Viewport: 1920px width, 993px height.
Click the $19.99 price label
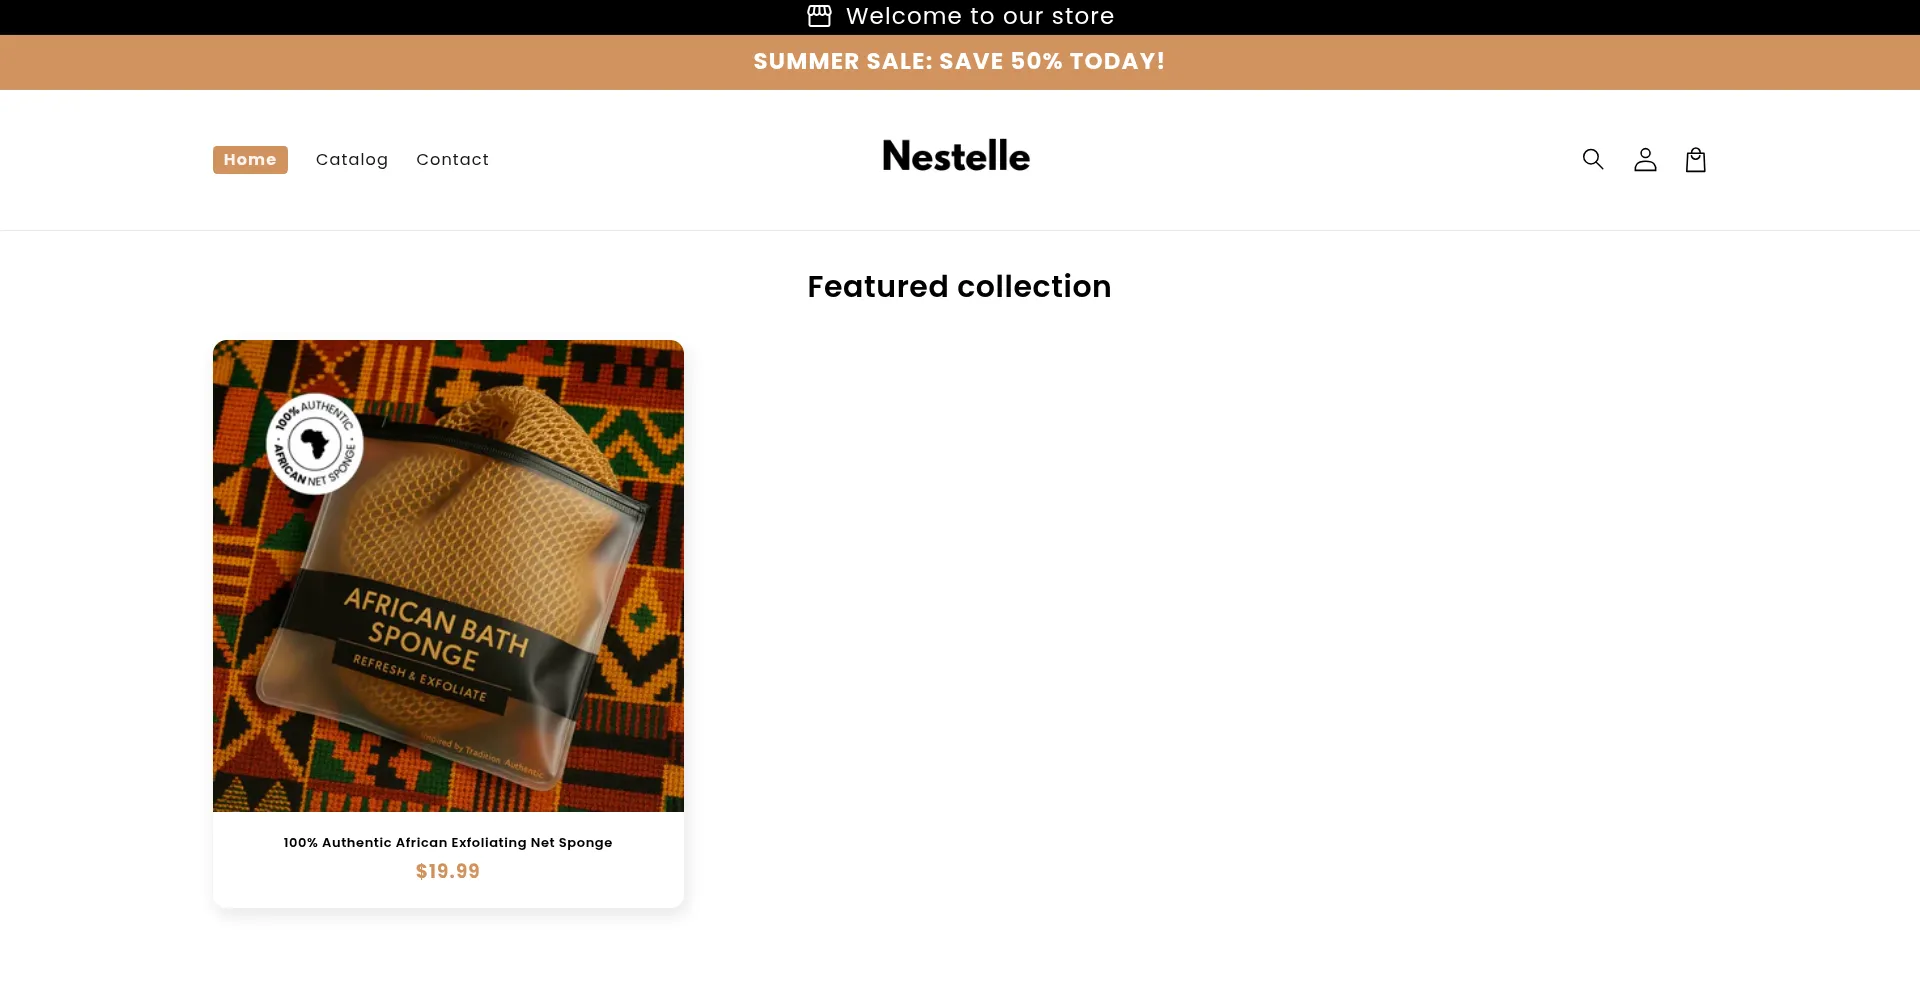[x=448, y=871]
